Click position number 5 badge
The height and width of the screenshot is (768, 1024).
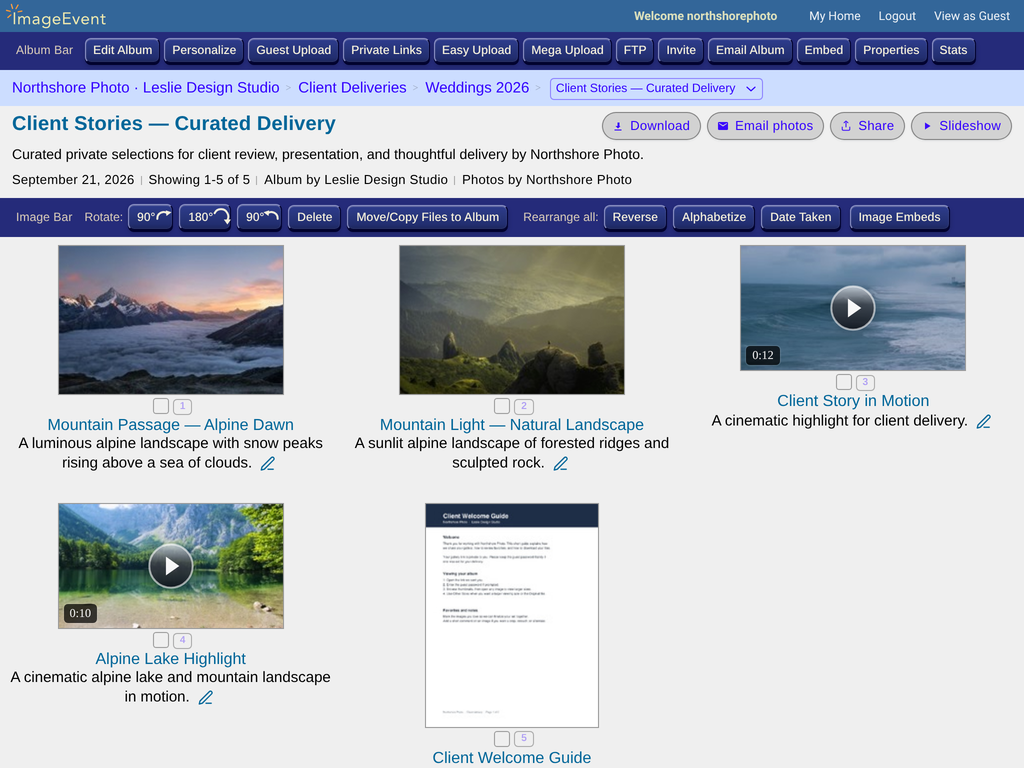pyautogui.click(x=524, y=739)
